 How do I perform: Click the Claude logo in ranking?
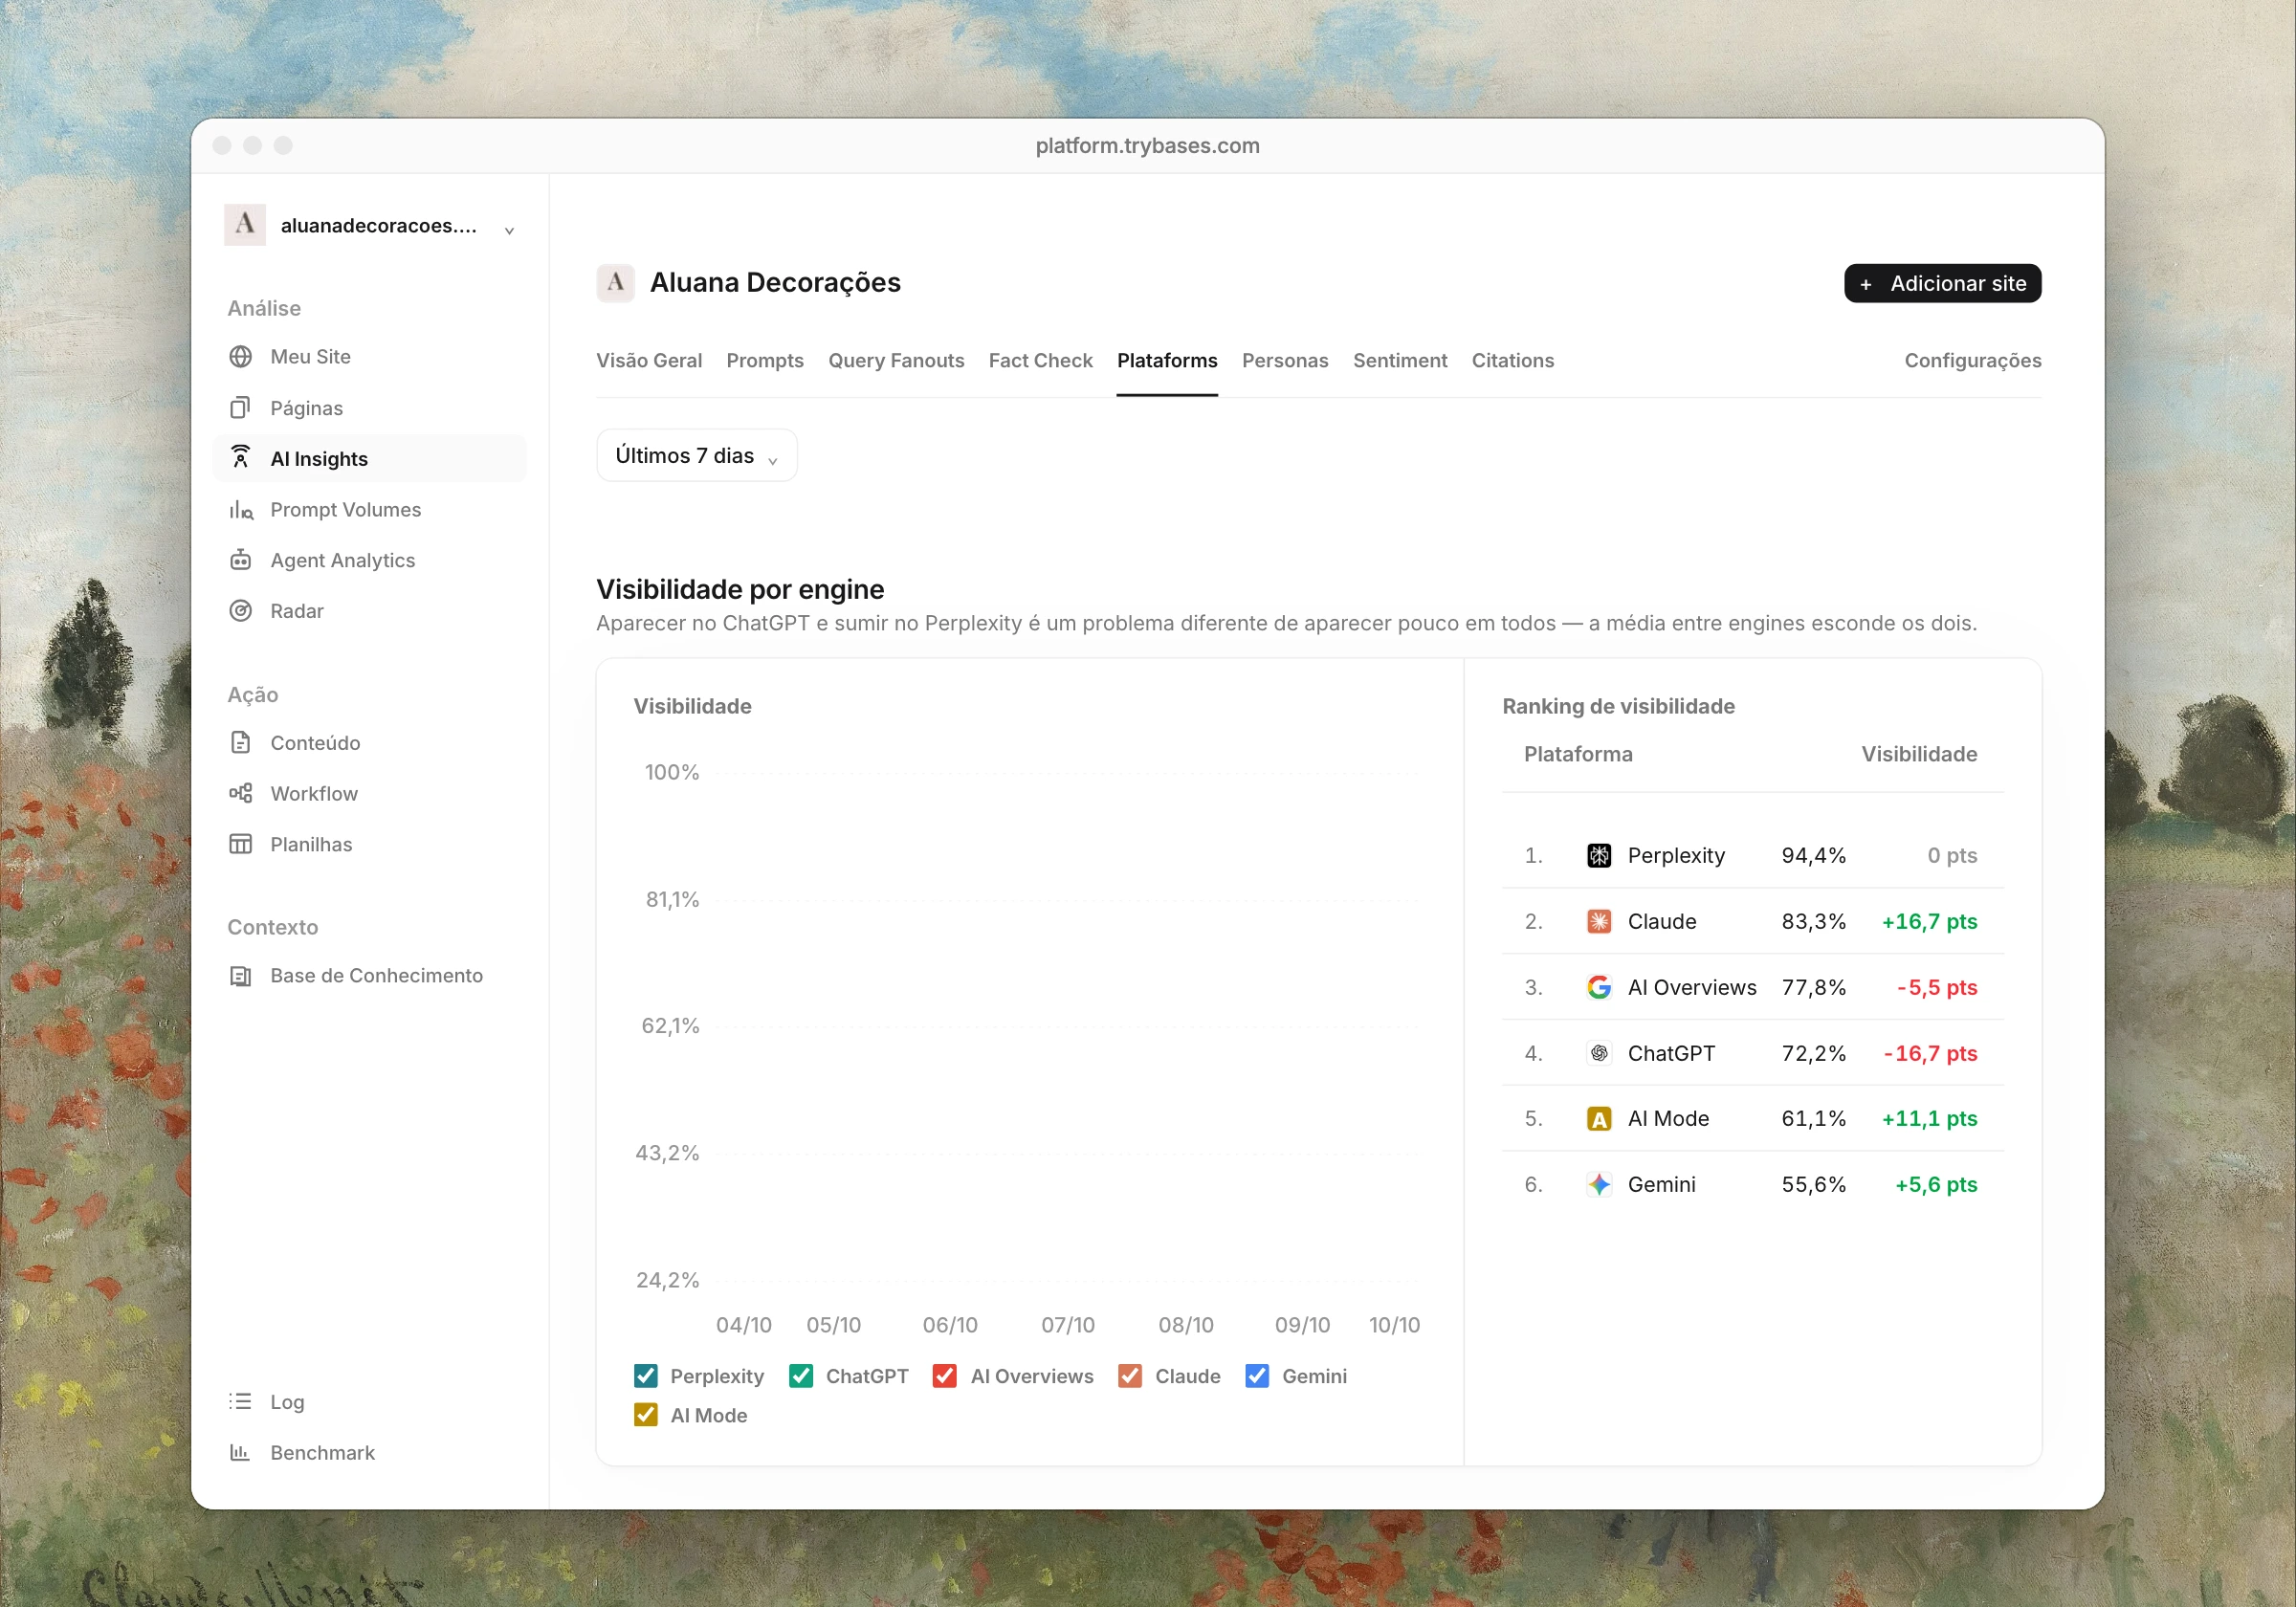1599,922
